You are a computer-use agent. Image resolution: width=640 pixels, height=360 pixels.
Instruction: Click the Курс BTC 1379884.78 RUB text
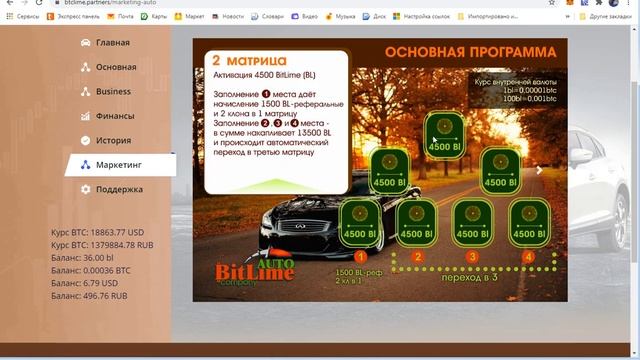tap(102, 245)
